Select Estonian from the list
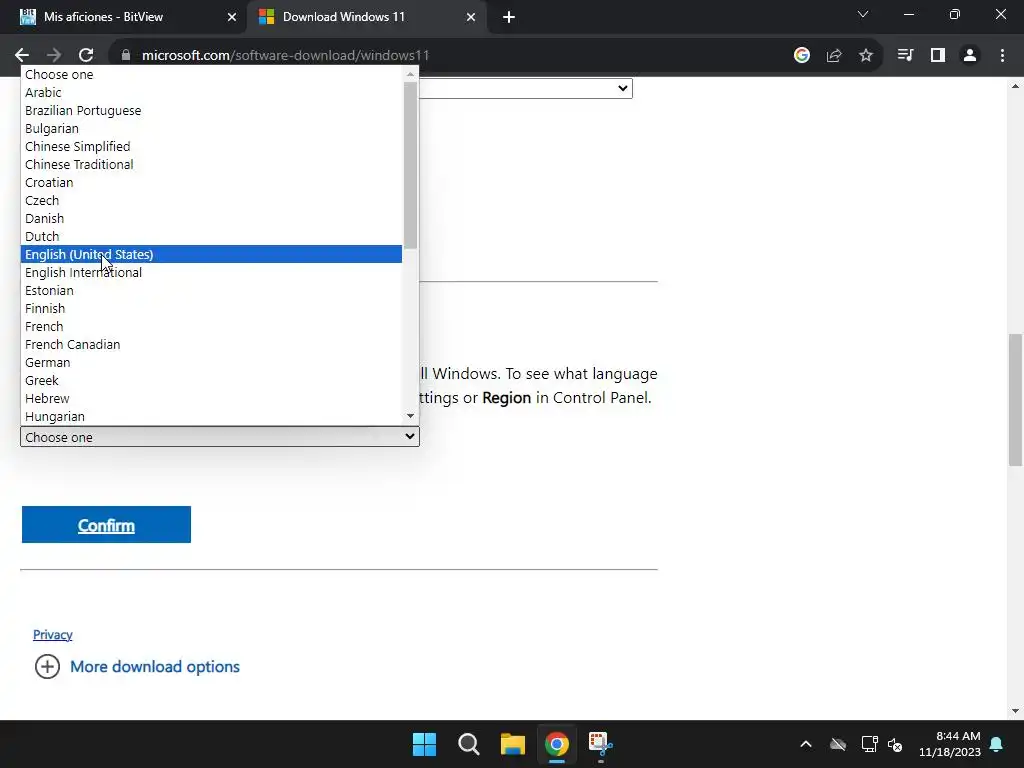Screen dimensions: 1024x768 tap(212, 290)
